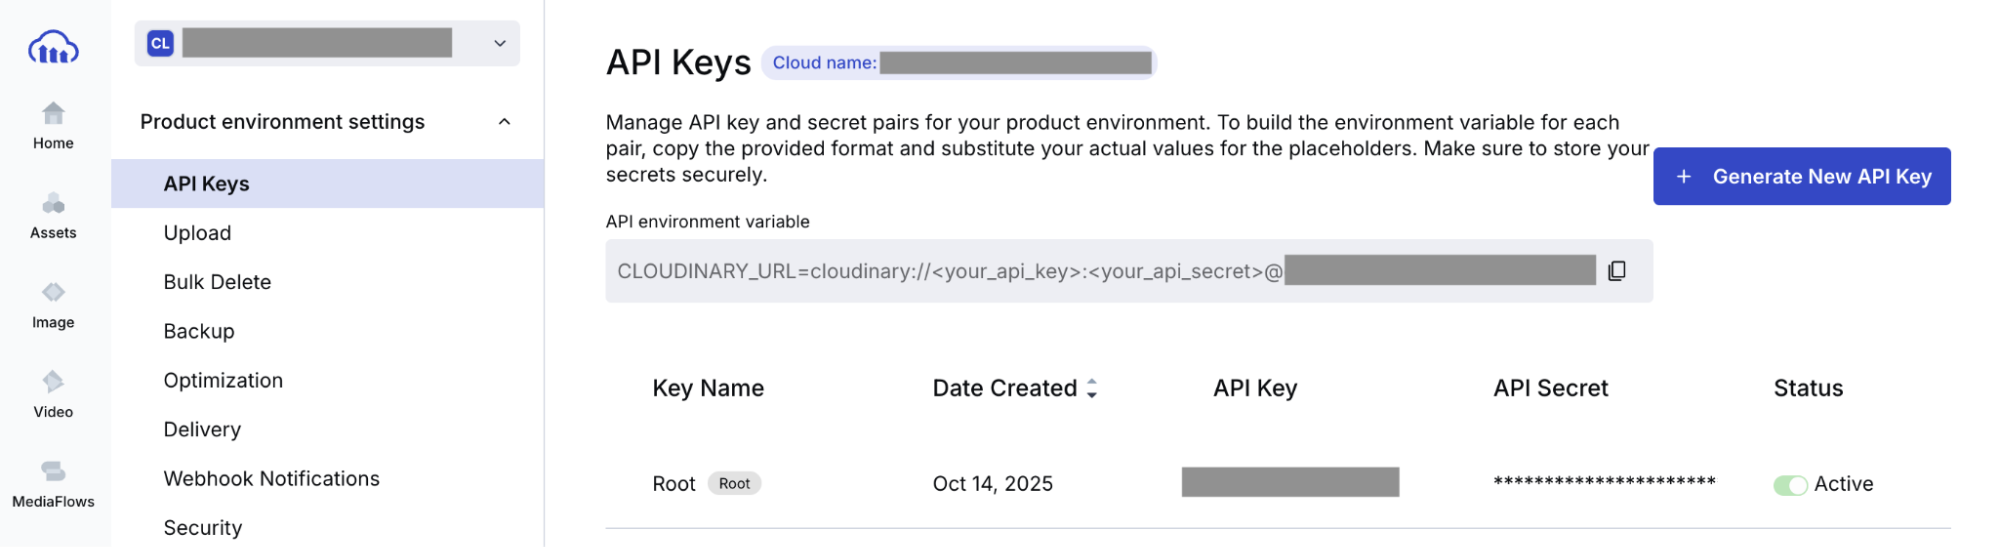This screenshot has width=1999, height=547.
Task: Click Generate New API Key button
Action: [x=1801, y=176]
